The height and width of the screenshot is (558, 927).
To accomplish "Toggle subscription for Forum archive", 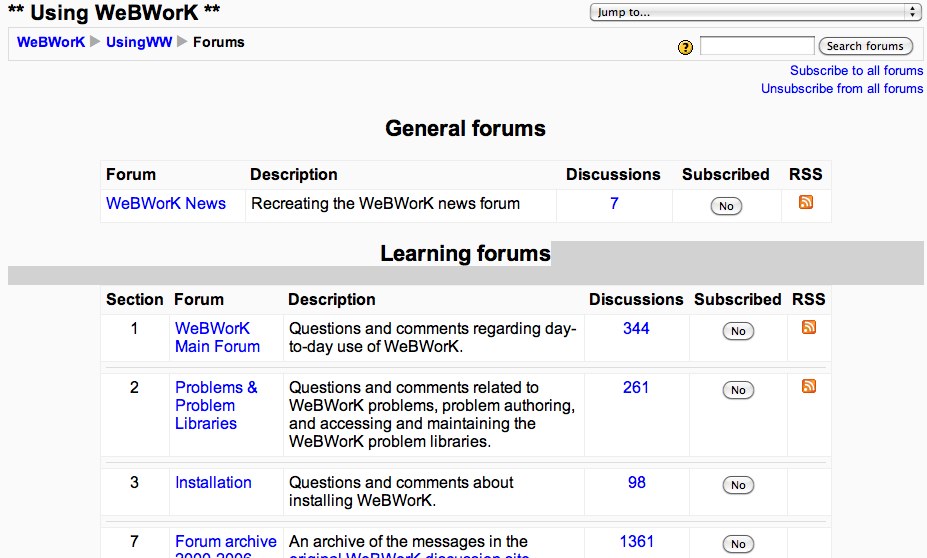I will click(x=738, y=544).
